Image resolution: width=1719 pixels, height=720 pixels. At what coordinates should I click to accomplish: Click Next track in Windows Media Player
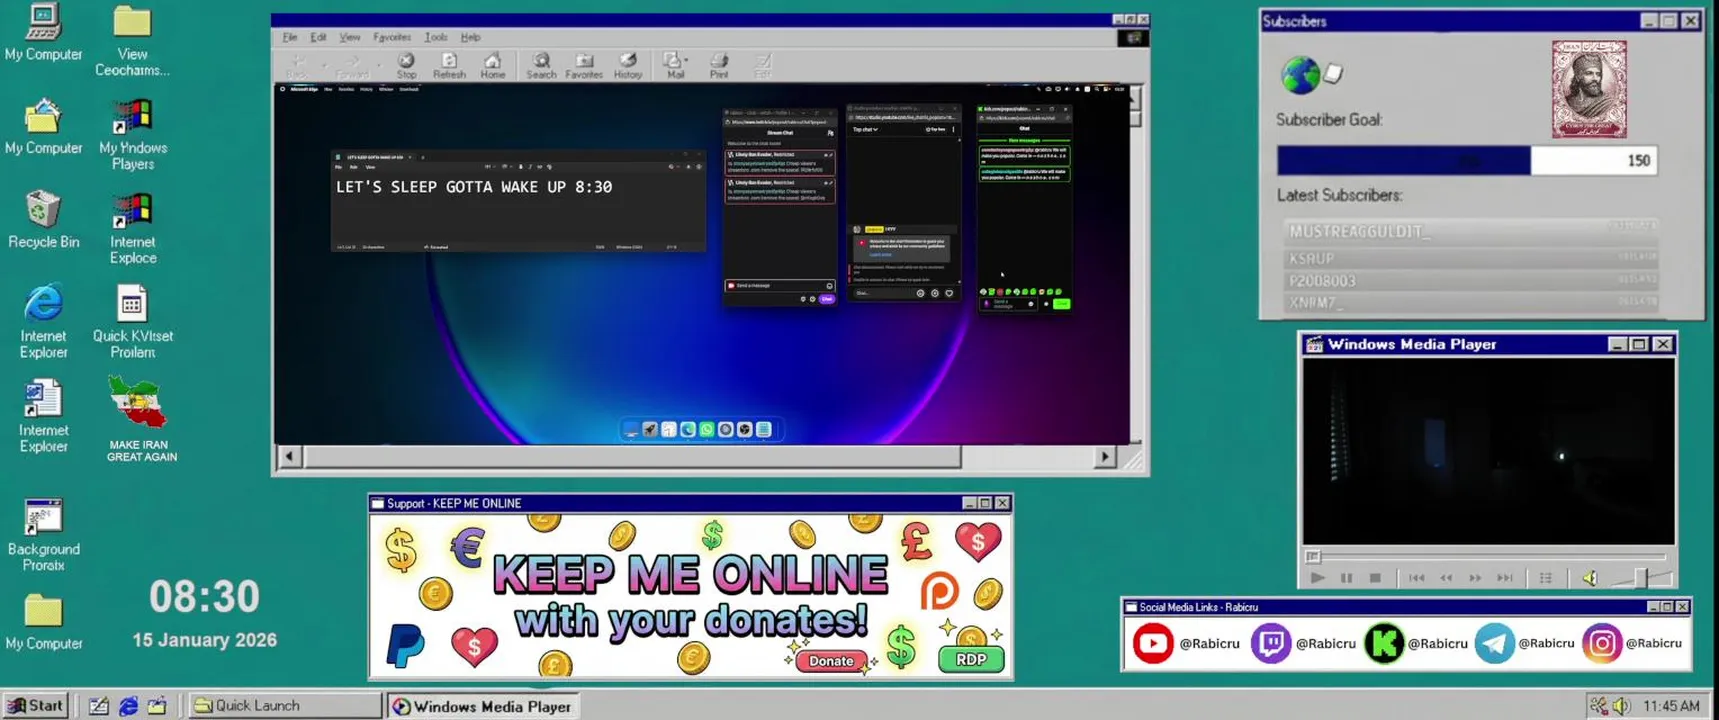coord(1505,578)
